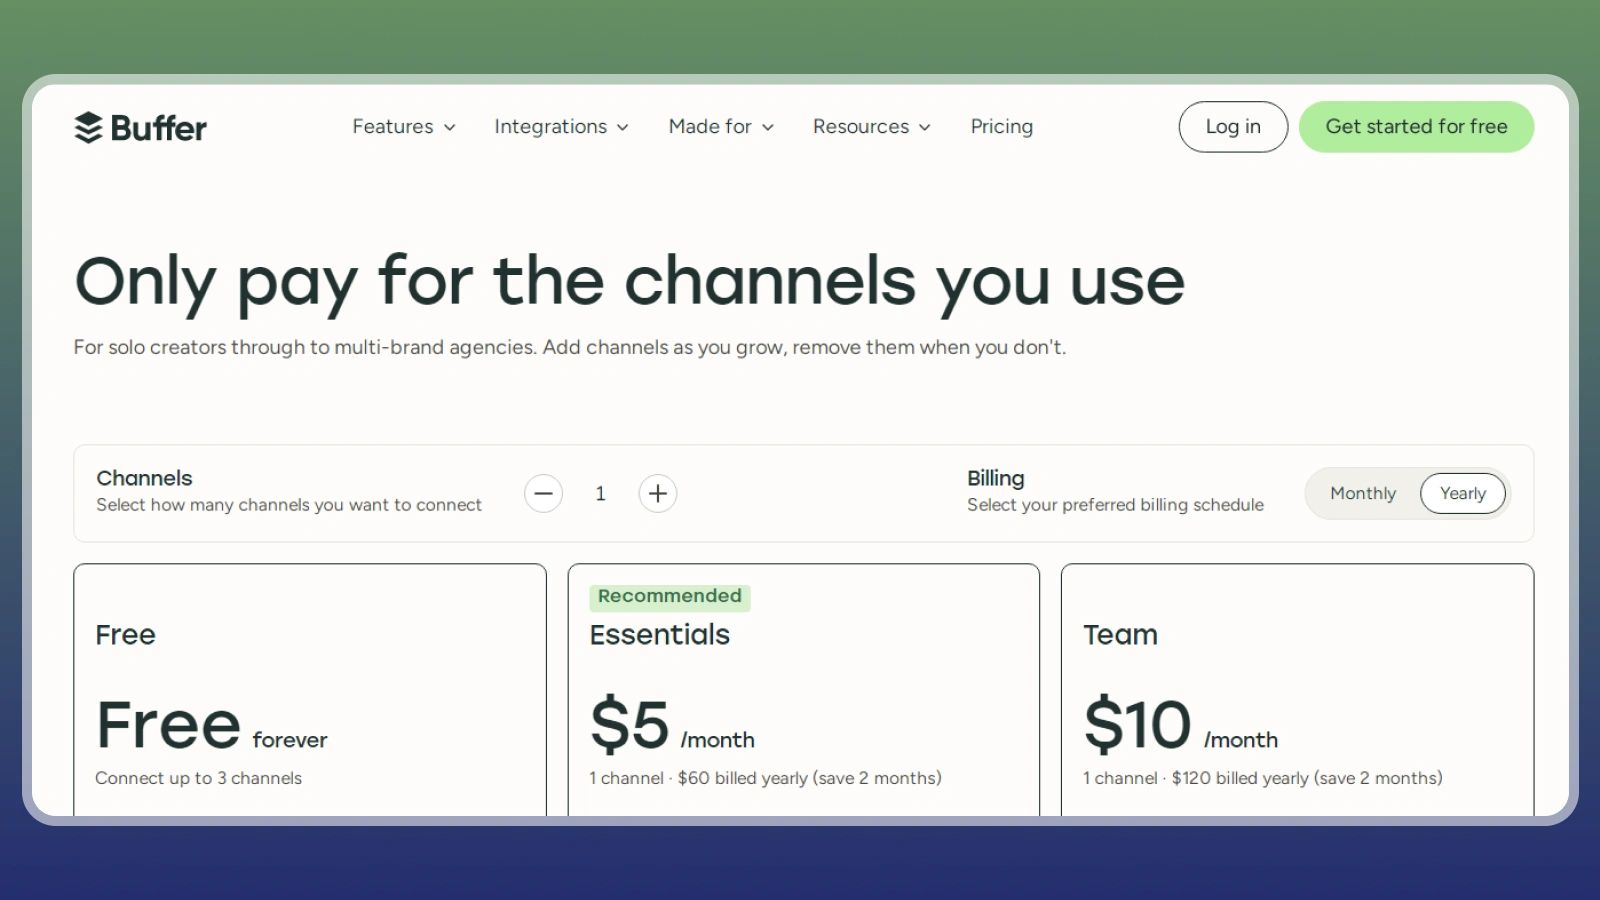Click '$60 billed yearly' text

(x=742, y=778)
